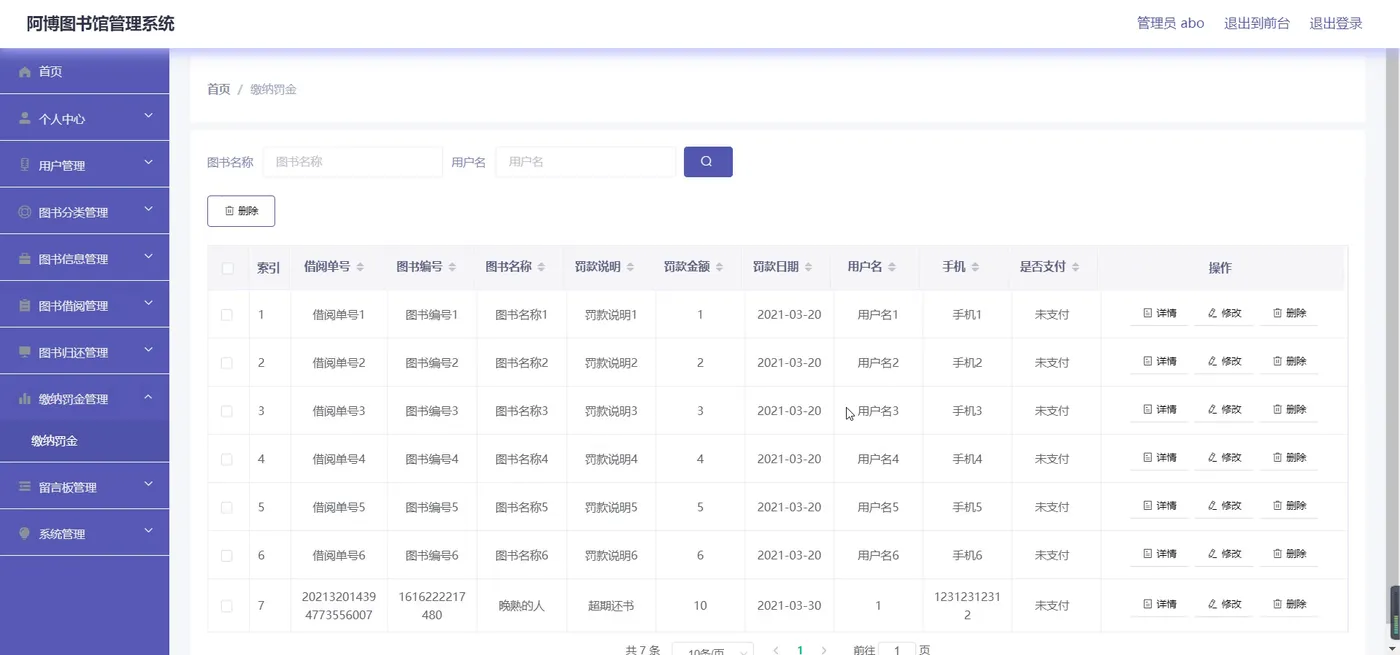Click the 阿博图书馆管理系统 title
This screenshot has width=1400, height=655.
101,24
